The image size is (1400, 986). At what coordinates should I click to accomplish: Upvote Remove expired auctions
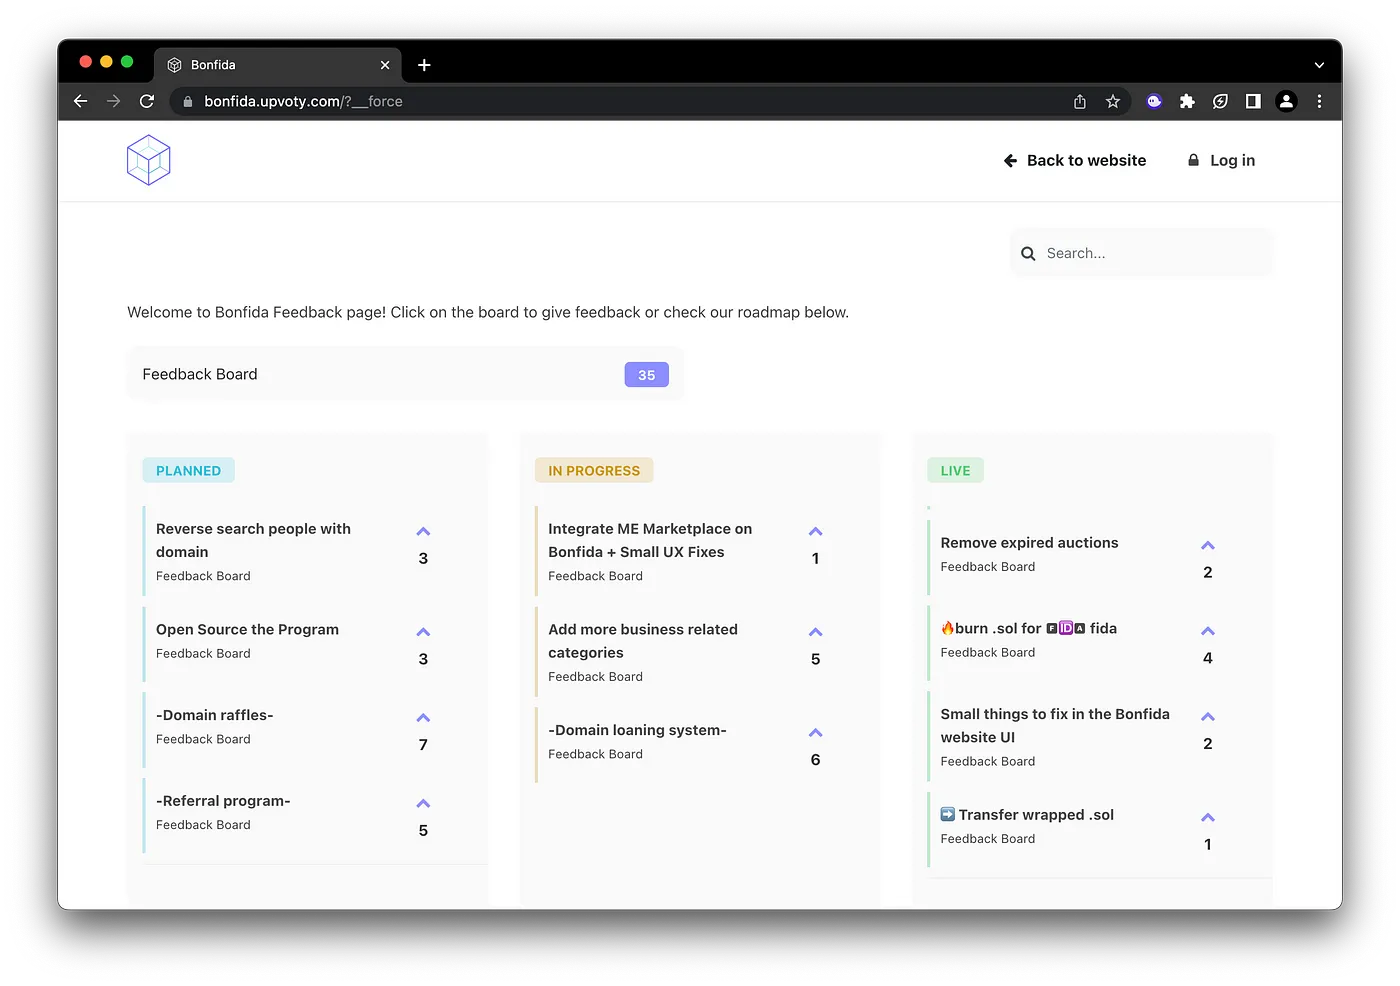coord(1207,545)
